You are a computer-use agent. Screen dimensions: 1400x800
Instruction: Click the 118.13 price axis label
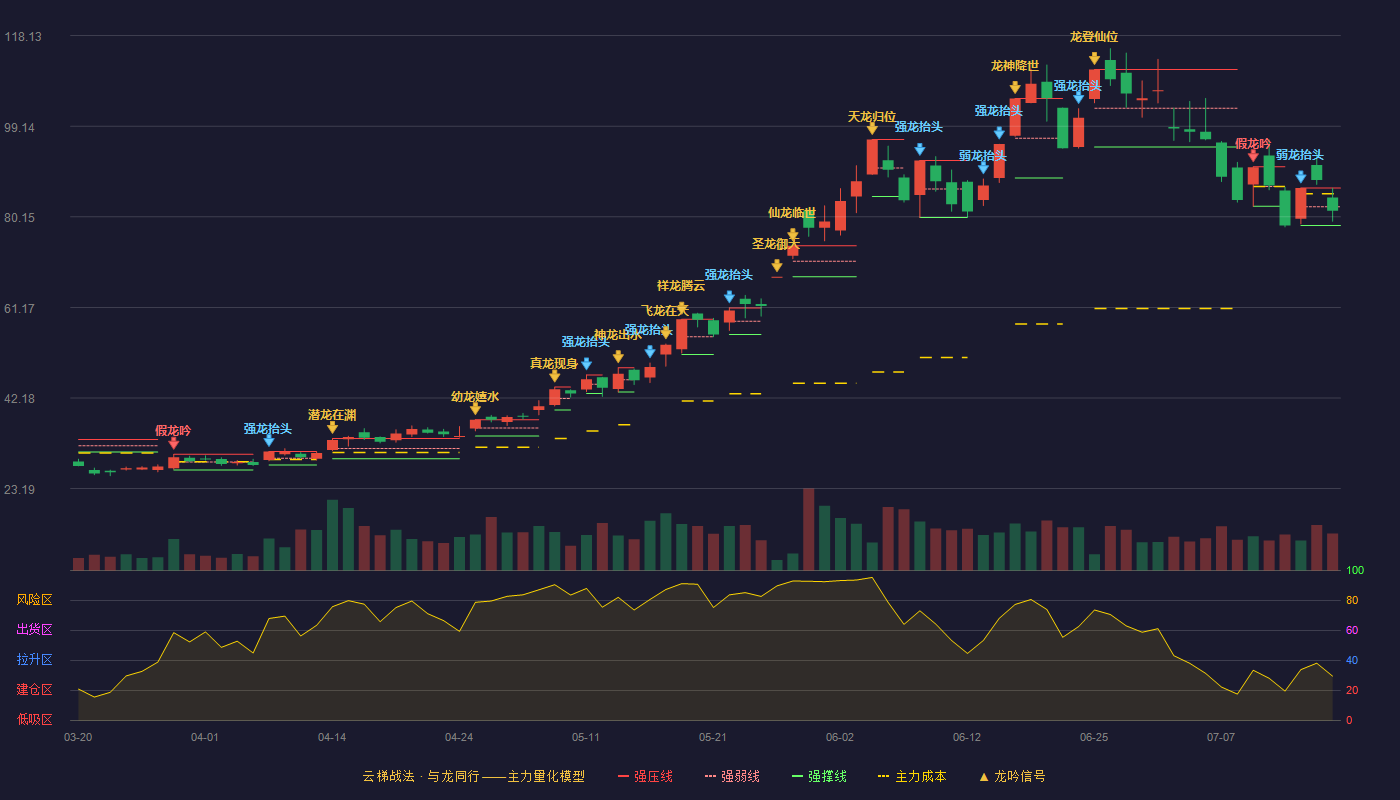tap(22, 37)
